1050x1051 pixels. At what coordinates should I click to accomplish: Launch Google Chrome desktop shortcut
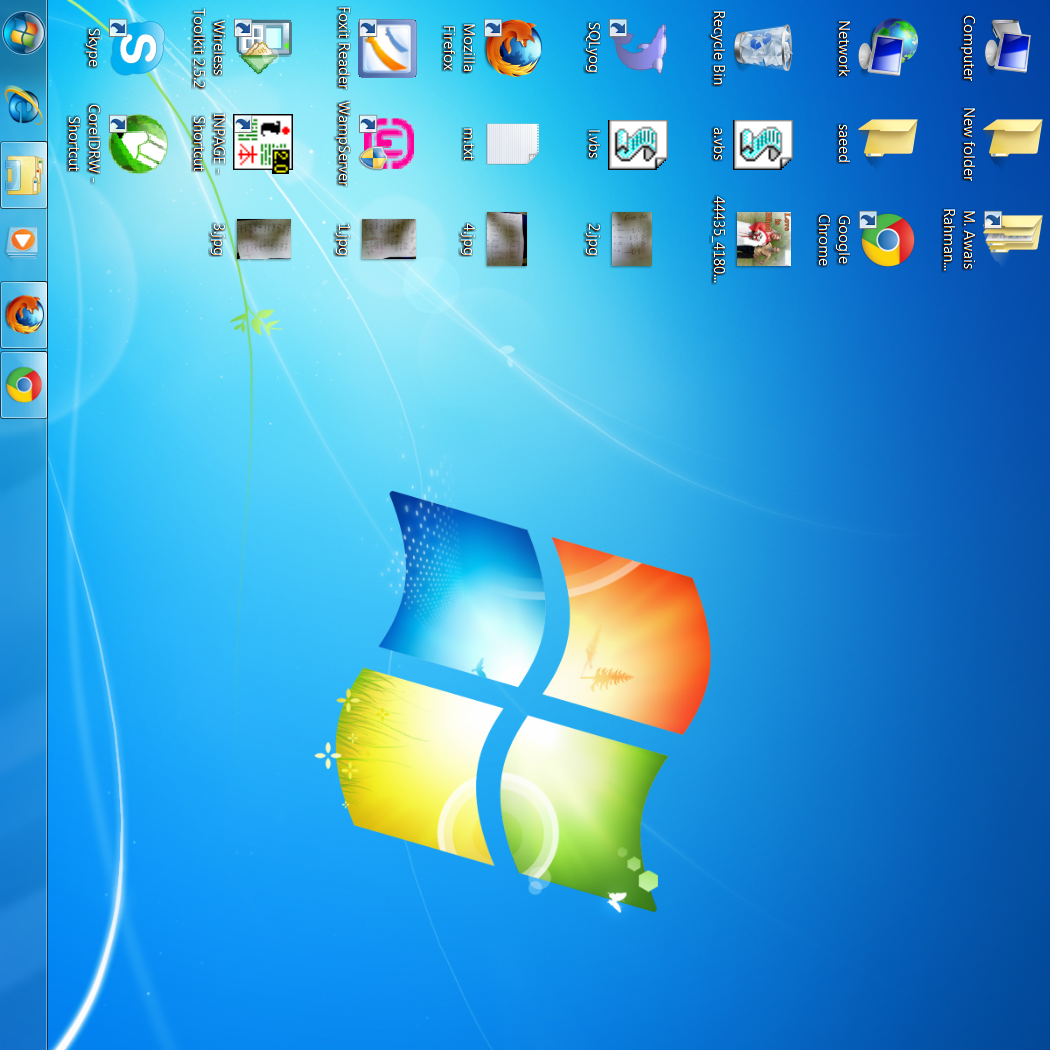pos(887,239)
